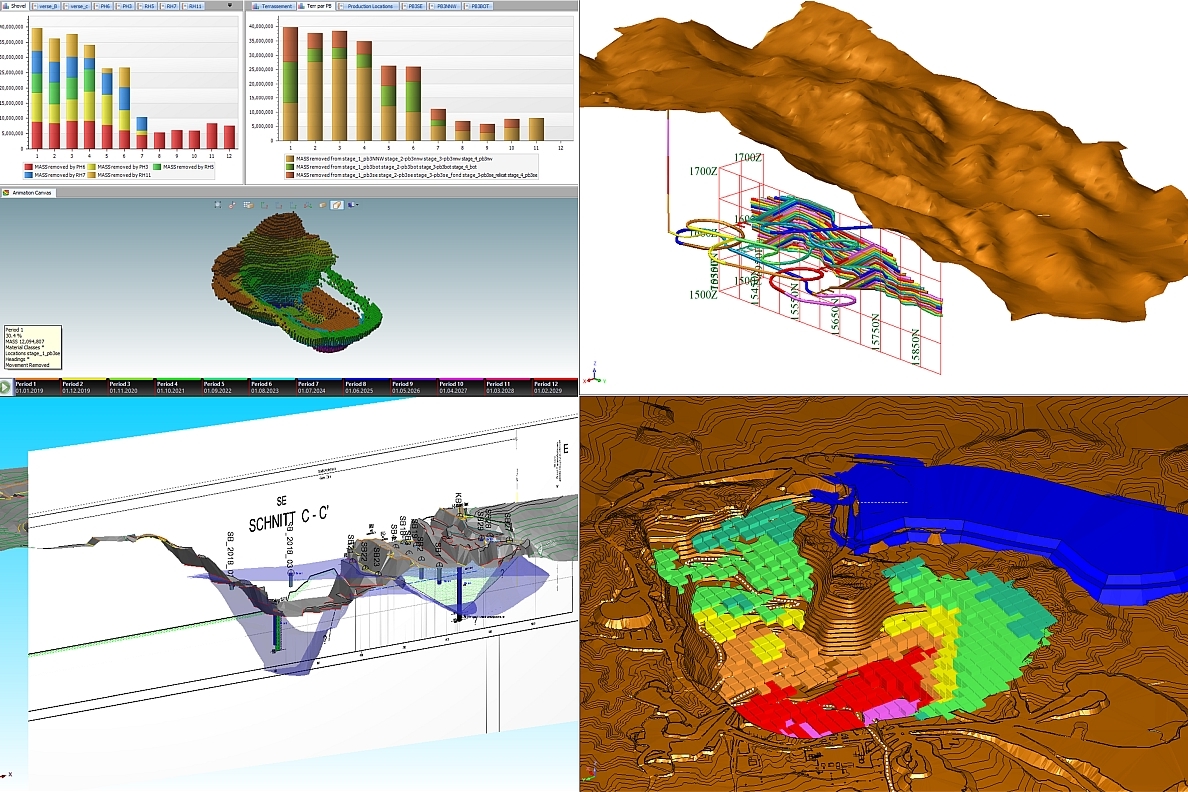Switch to the Terrassement tab
Viewport: 1188px width, 792px height.
tap(273, 6)
